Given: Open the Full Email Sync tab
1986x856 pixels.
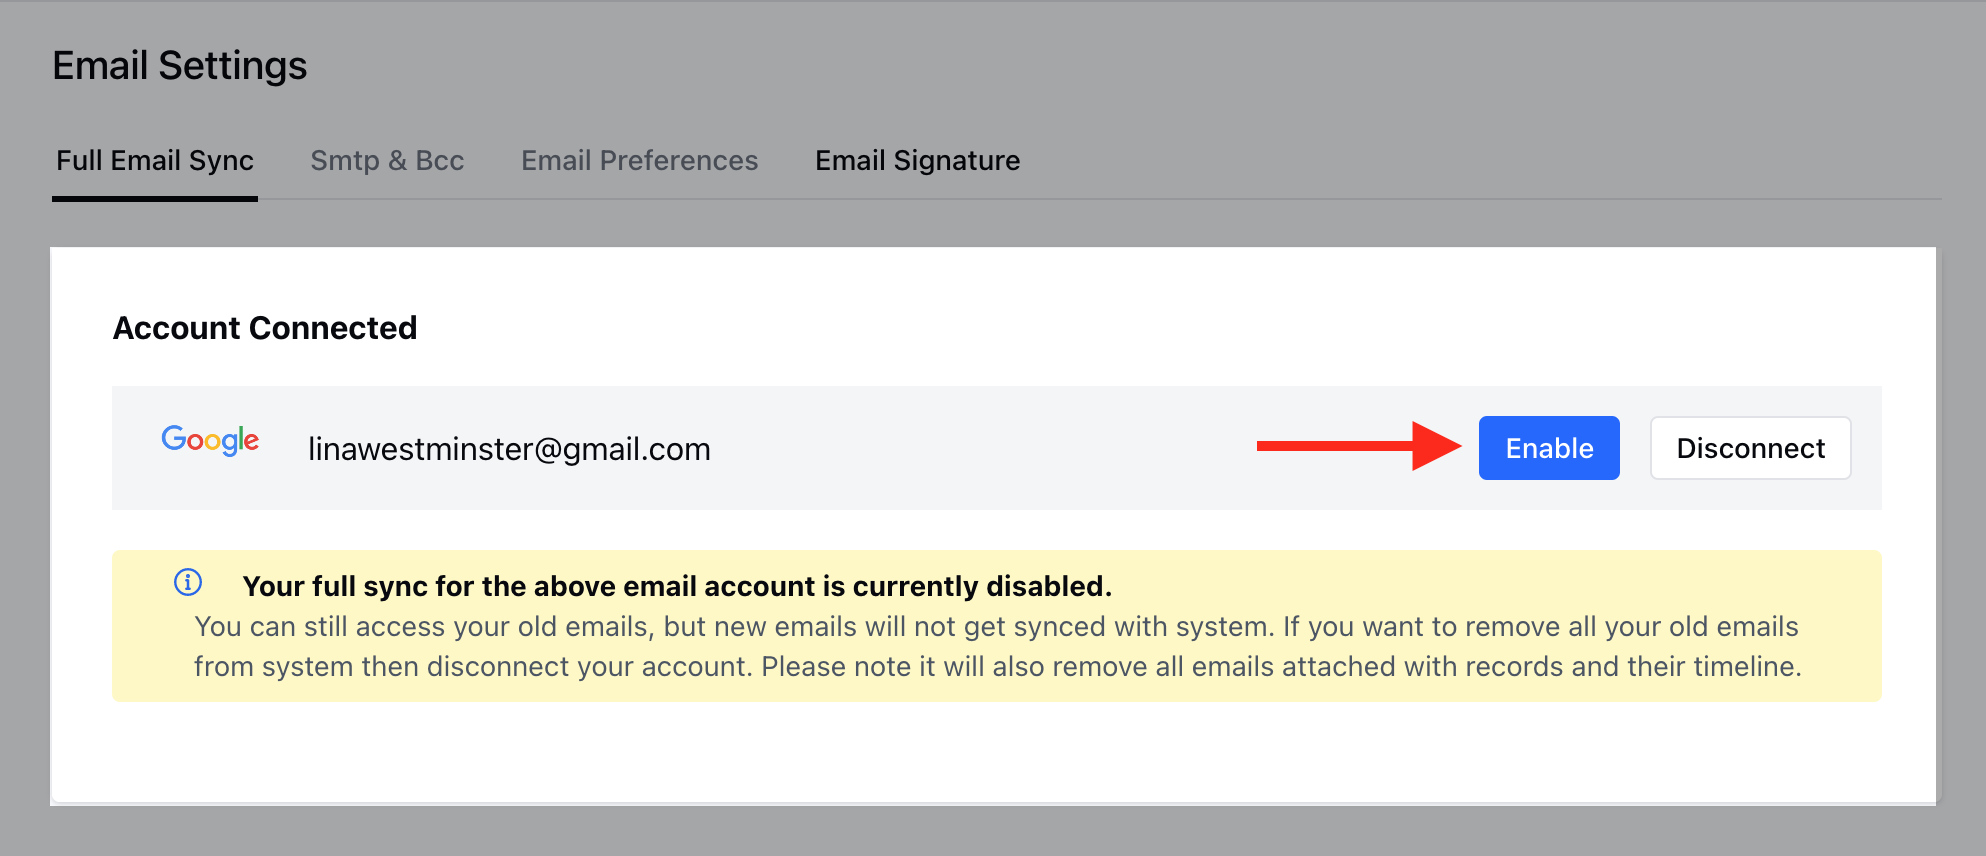Looking at the screenshot, I should tap(155, 161).
